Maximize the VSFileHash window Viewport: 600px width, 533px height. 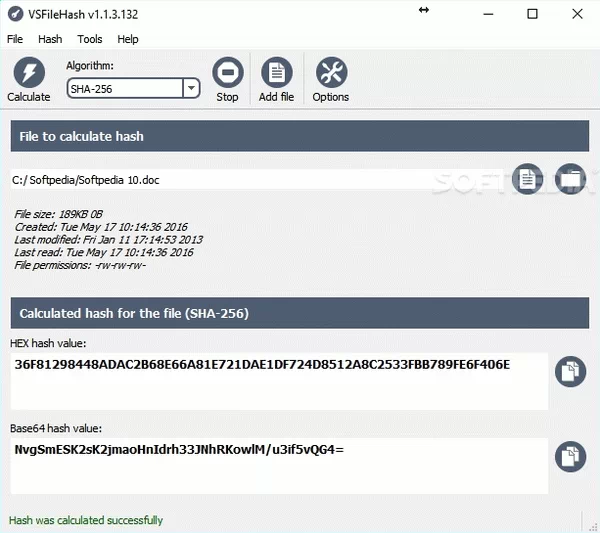click(x=532, y=14)
